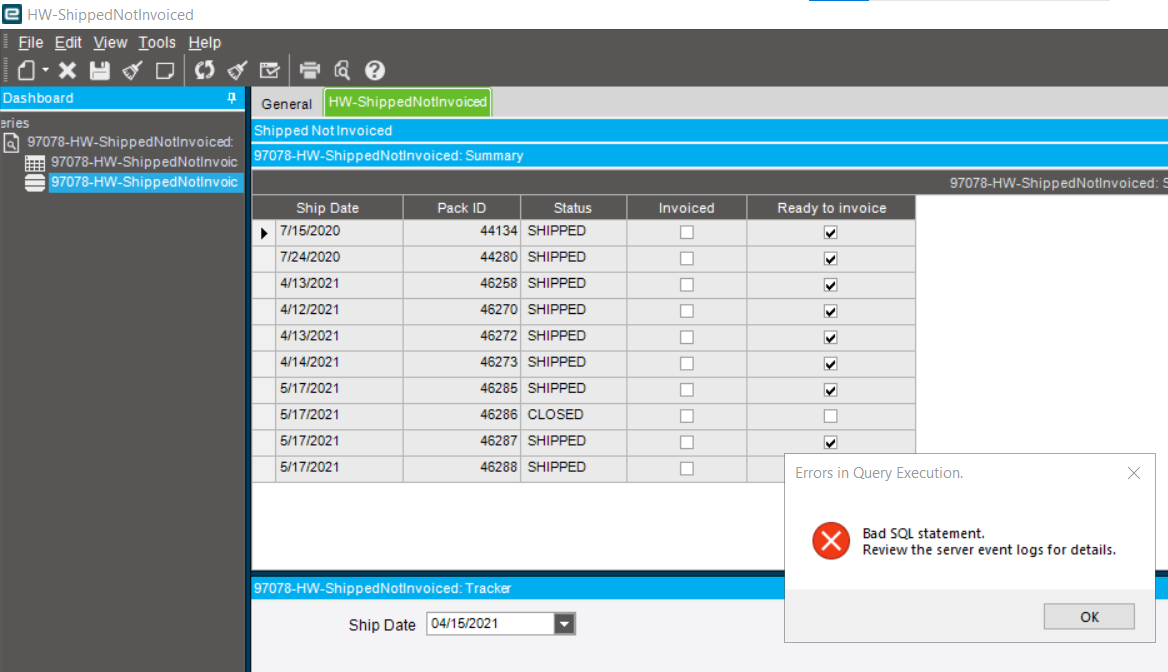The height and width of the screenshot is (672, 1168).
Task: Sort by the Status column header
Action: pyautogui.click(x=573, y=208)
